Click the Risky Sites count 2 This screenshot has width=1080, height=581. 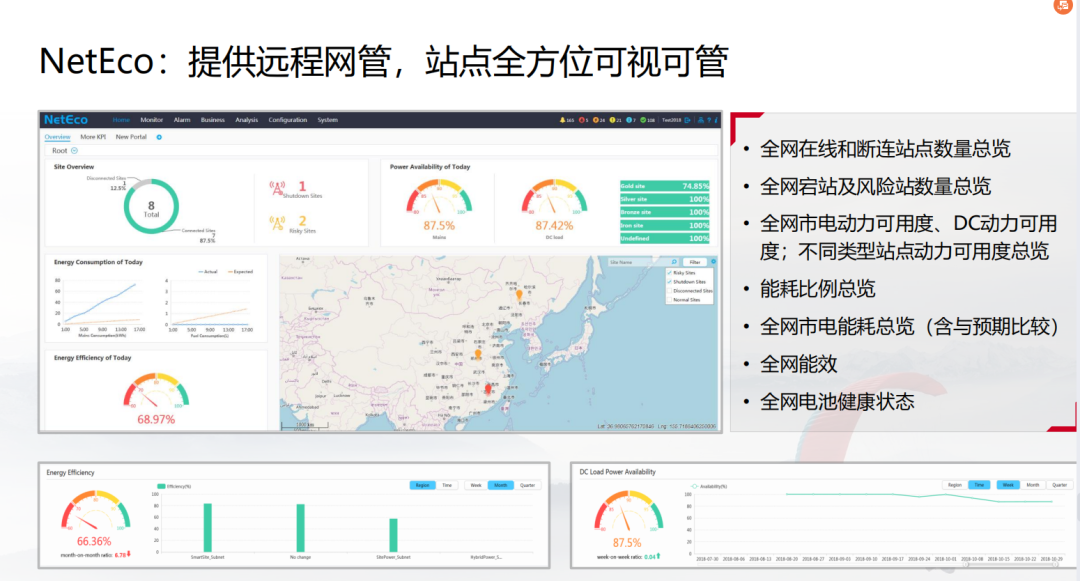coord(302,221)
